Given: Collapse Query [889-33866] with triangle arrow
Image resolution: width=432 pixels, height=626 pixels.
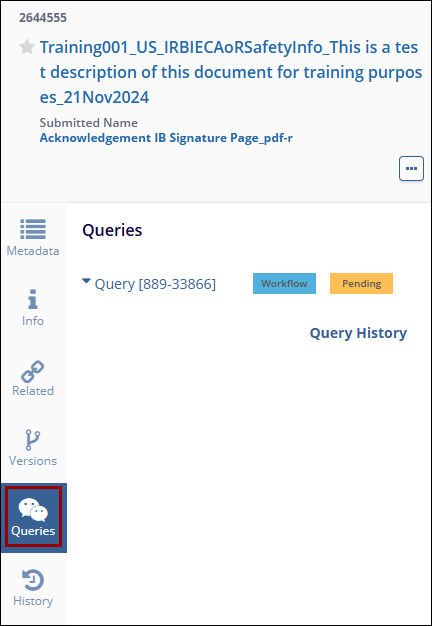Looking at the screenshot, I should click(86, 281).
